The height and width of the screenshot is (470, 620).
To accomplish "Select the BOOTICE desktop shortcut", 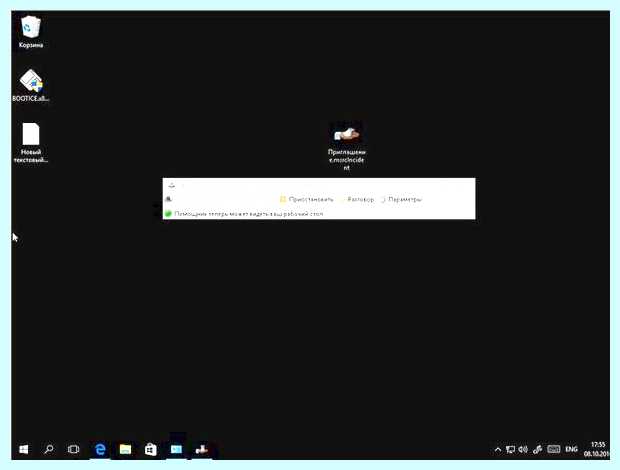I will pyautogui.click(x=30, y=85).
